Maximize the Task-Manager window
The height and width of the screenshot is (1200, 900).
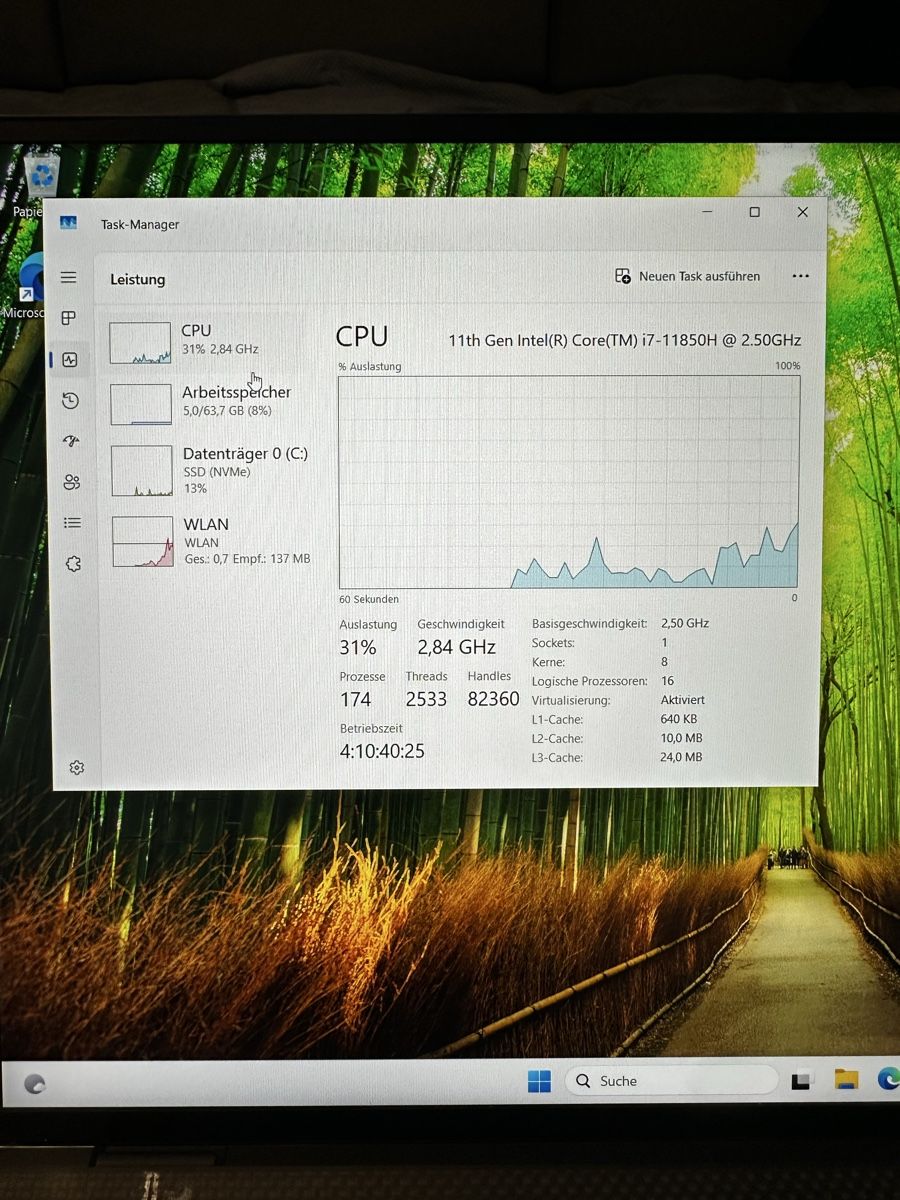(x=754, y=212)
